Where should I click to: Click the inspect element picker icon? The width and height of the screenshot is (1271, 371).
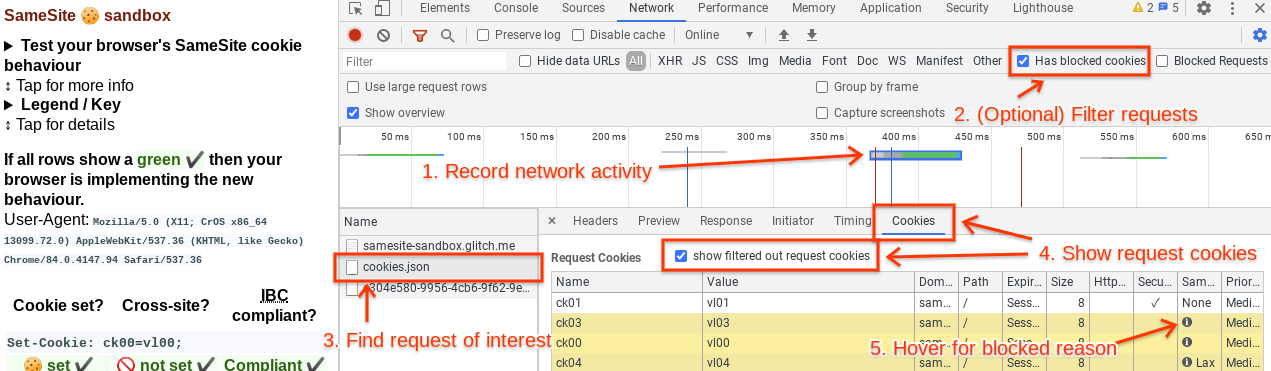coord(356,9)
